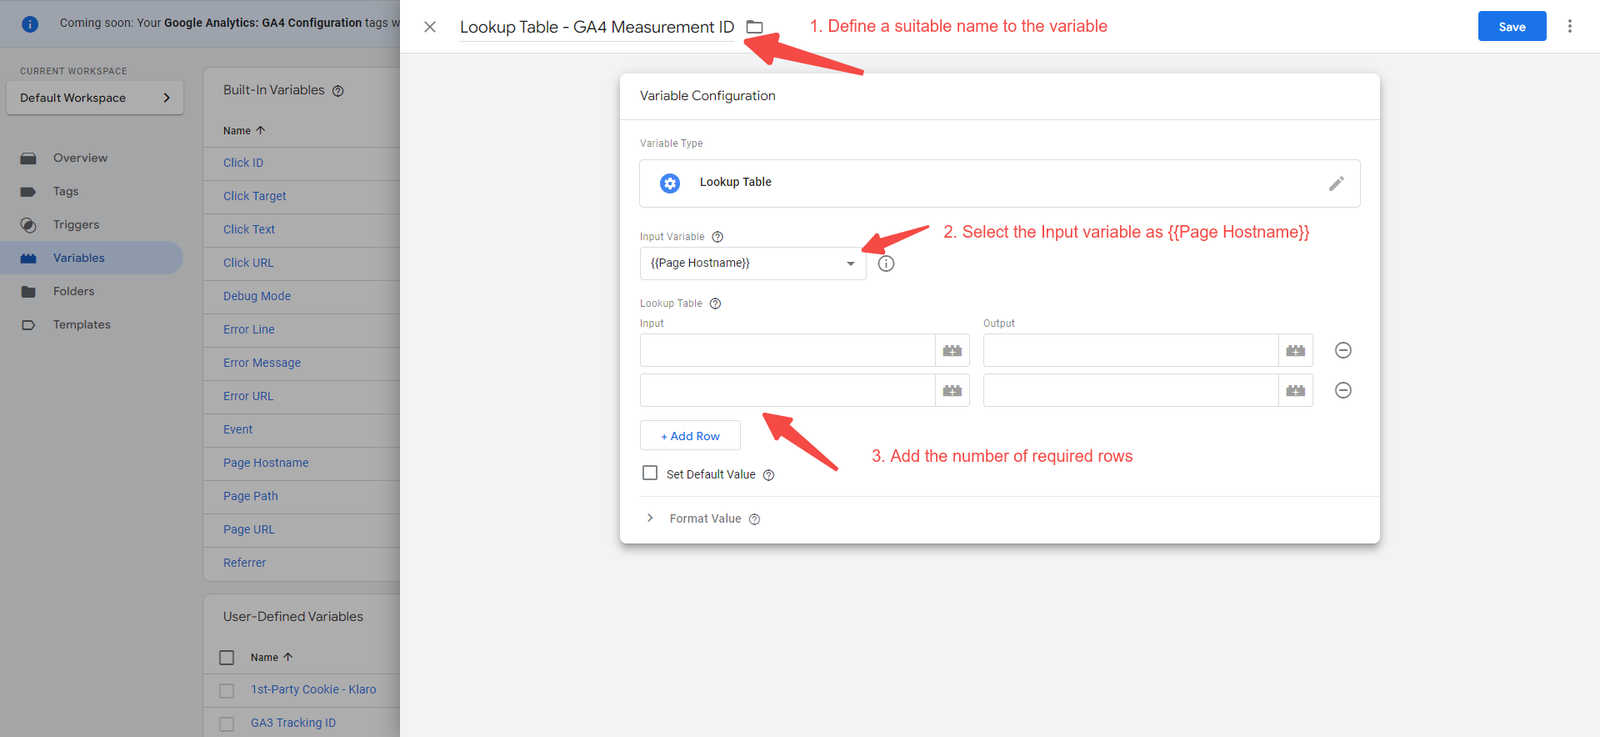1600x737 pixels.
Task: Insert variable in second row Input field
Action: click(x=952, y=390)
